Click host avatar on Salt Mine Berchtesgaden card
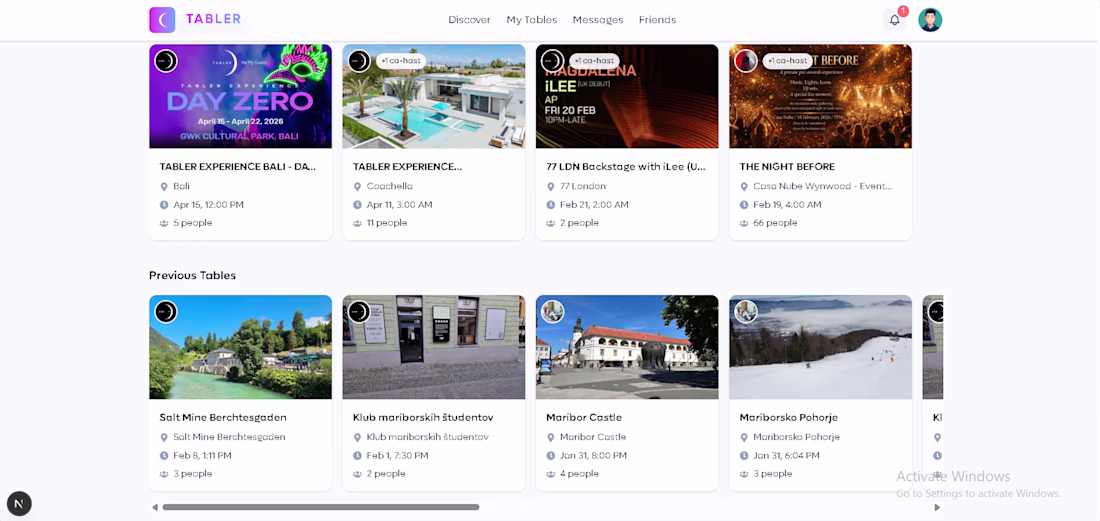Screen dimensions: 1100x521 point(166,311)
